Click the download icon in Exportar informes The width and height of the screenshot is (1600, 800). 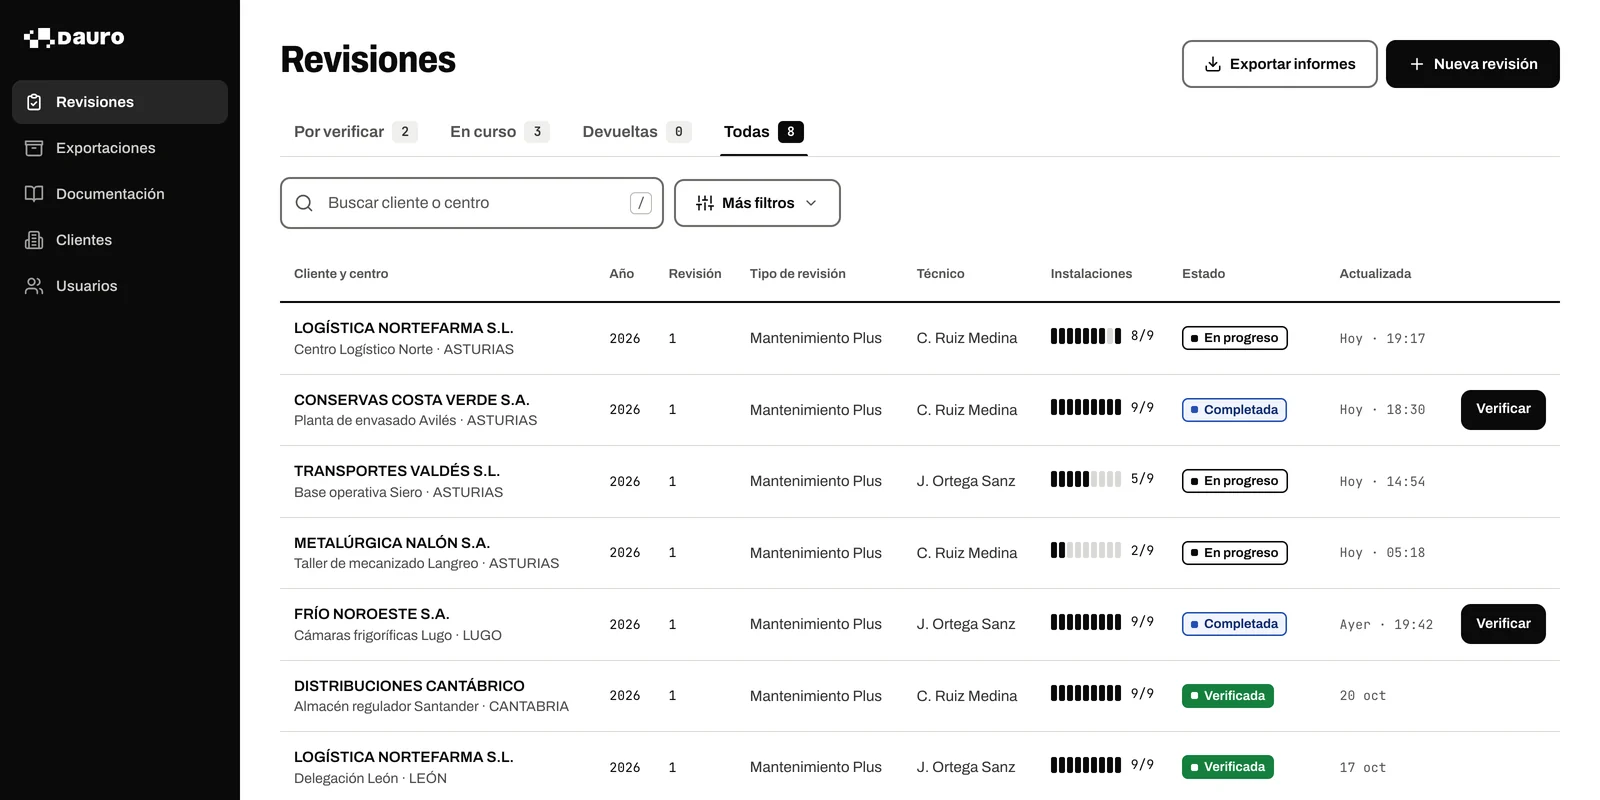(1213, 64)
